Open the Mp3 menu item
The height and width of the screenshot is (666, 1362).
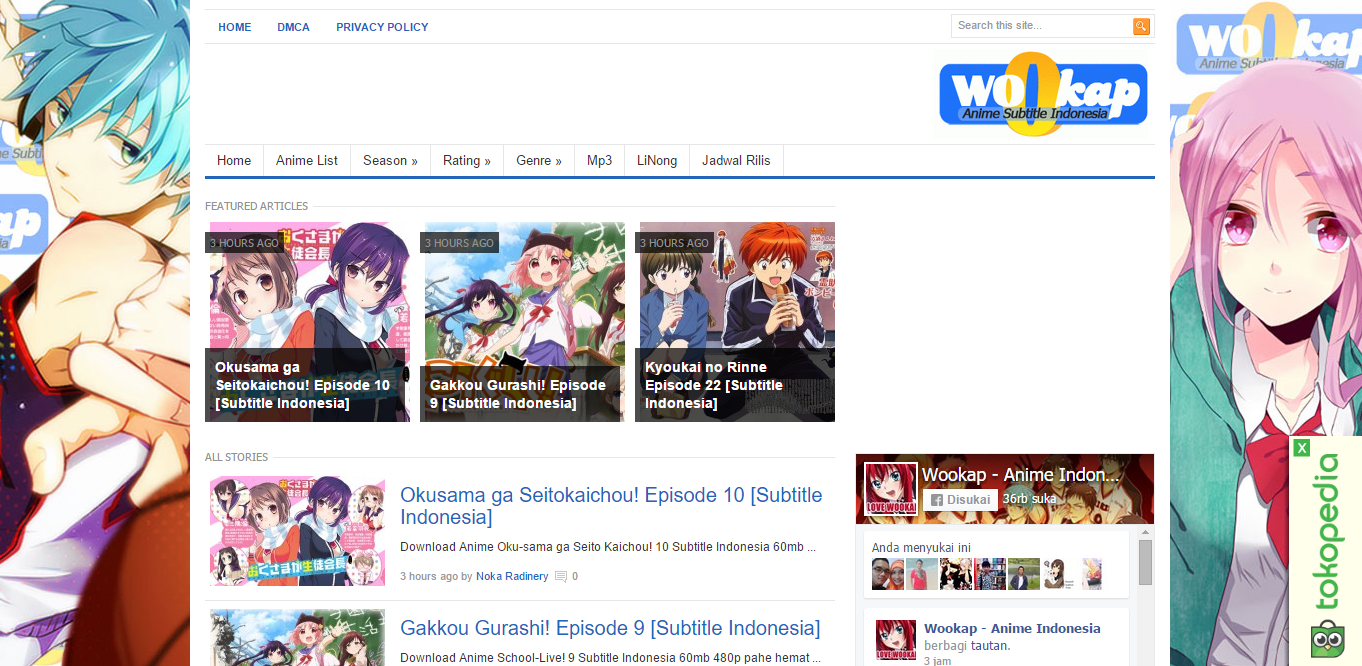tap(599, 160)
